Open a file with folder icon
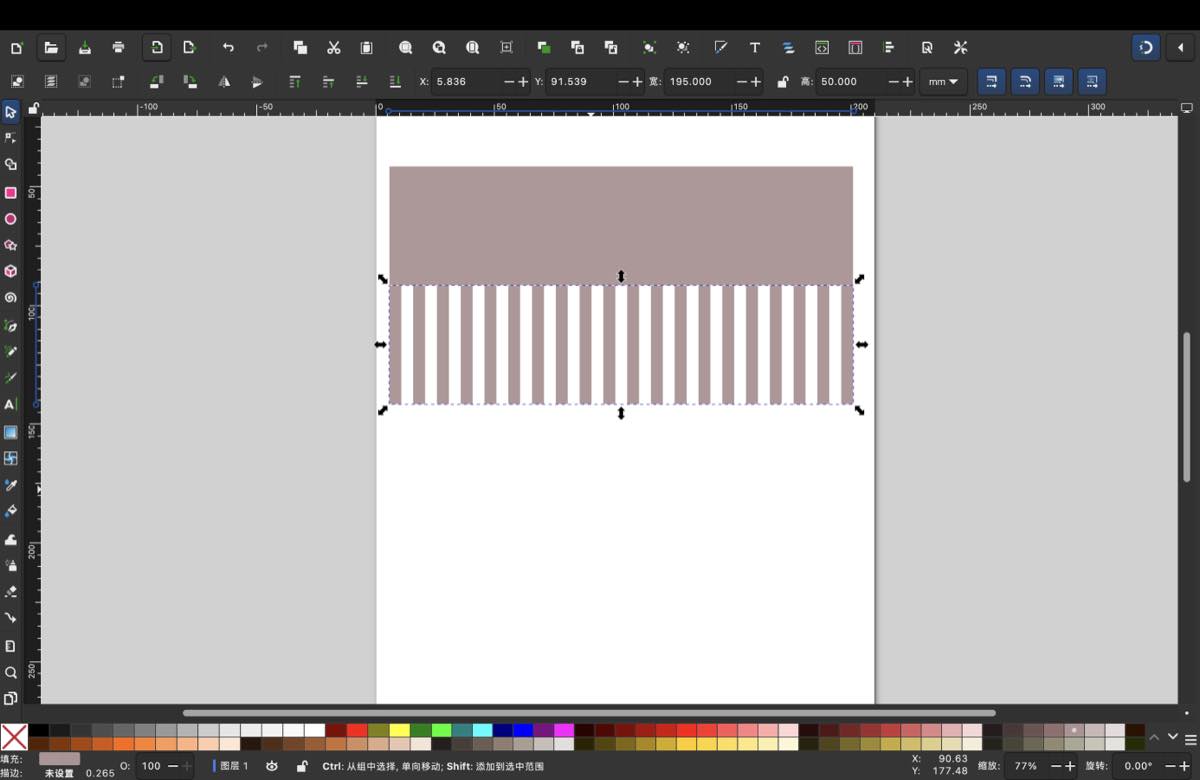Image resolution: width=1200 pixels, height=780 pixels. pyautogui.click(x=51, y=47)
